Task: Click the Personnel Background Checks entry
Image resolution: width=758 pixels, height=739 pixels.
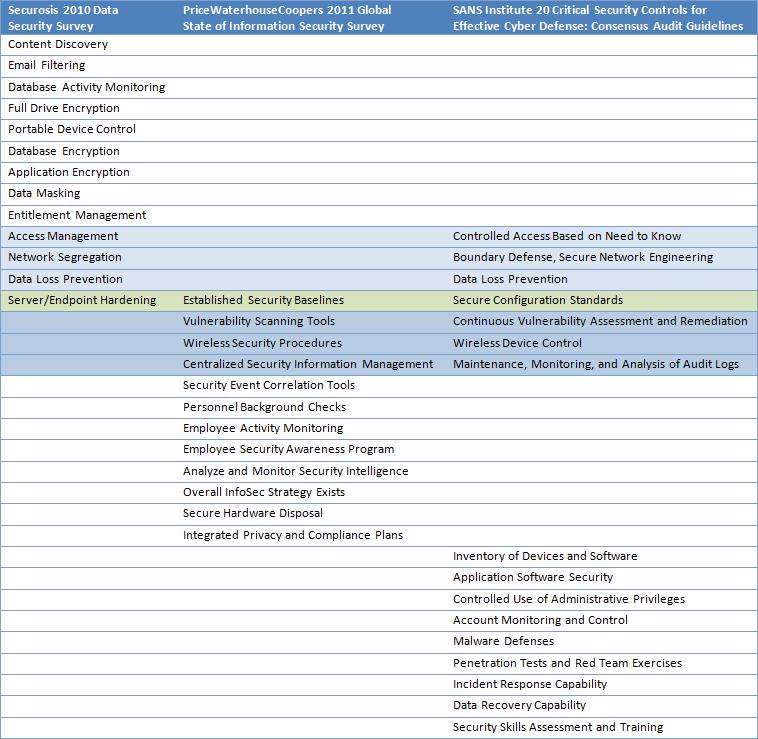Action: [264, 407]
